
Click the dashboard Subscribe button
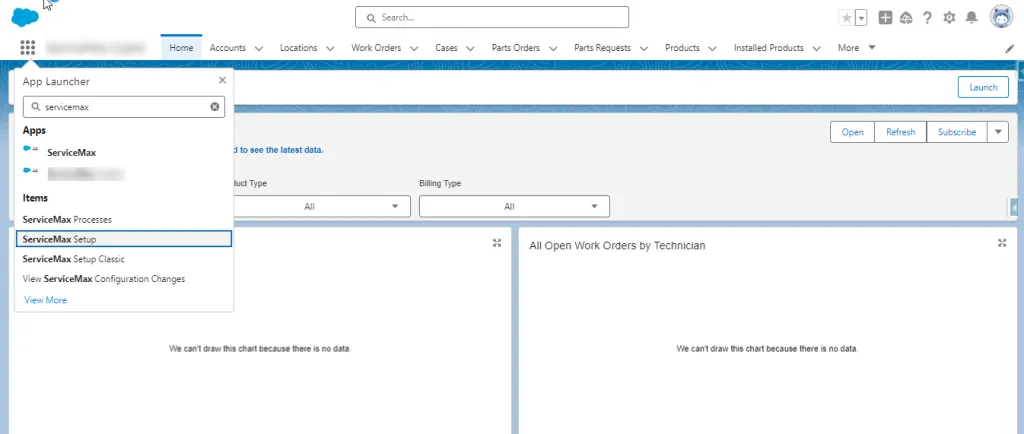pyautogui.click(x=957, y=132)
